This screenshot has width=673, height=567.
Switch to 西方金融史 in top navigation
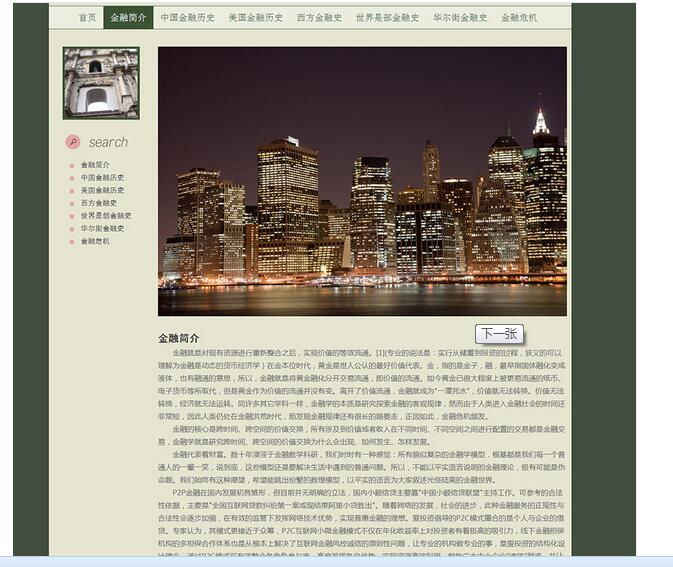tap(319, 18)
